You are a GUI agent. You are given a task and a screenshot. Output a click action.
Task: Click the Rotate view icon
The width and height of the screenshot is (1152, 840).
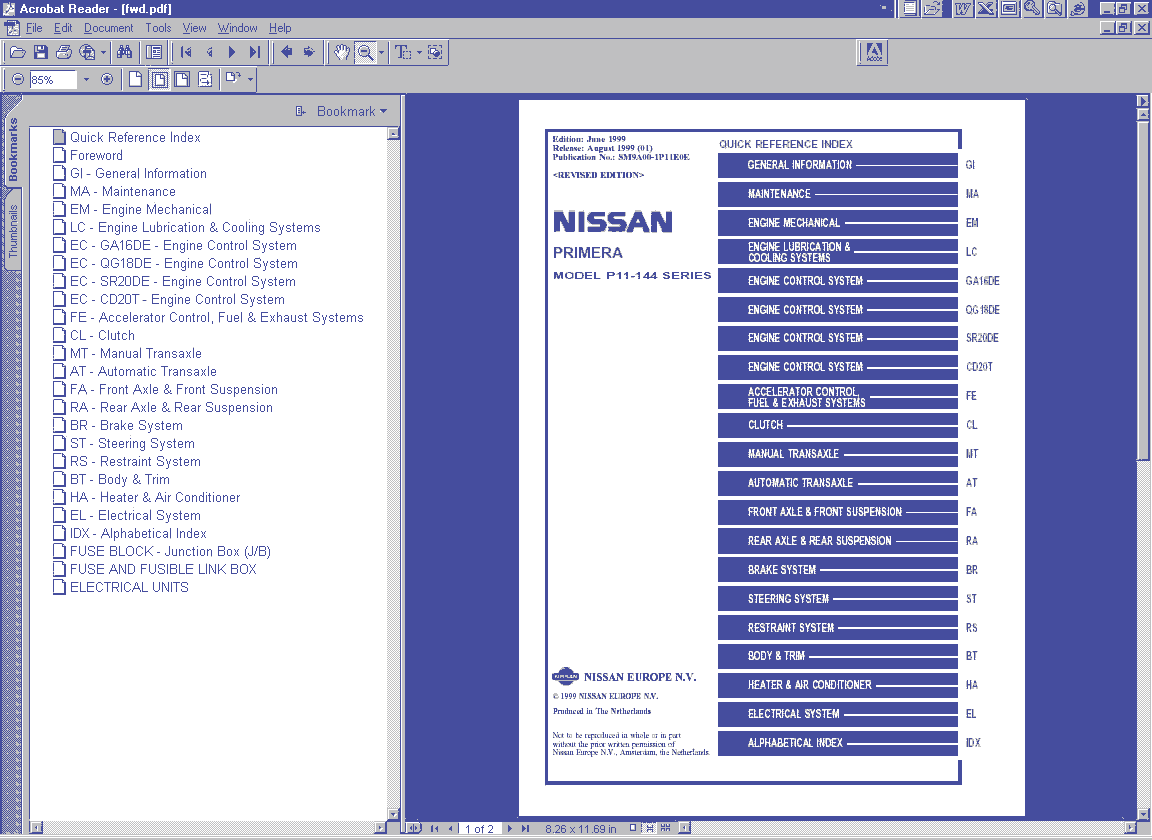(233, 78)
